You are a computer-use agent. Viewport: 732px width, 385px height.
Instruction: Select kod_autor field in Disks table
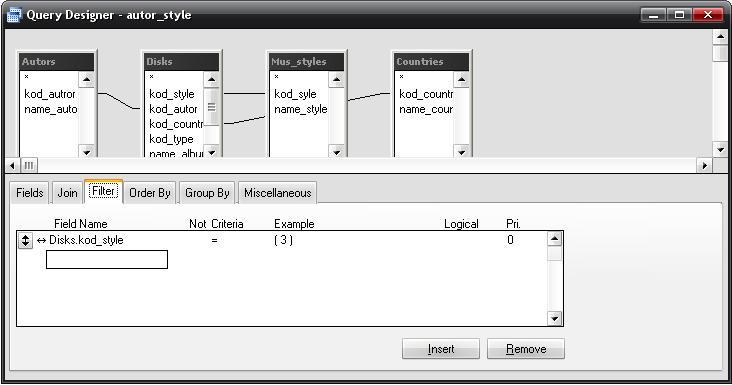[173, 109]
